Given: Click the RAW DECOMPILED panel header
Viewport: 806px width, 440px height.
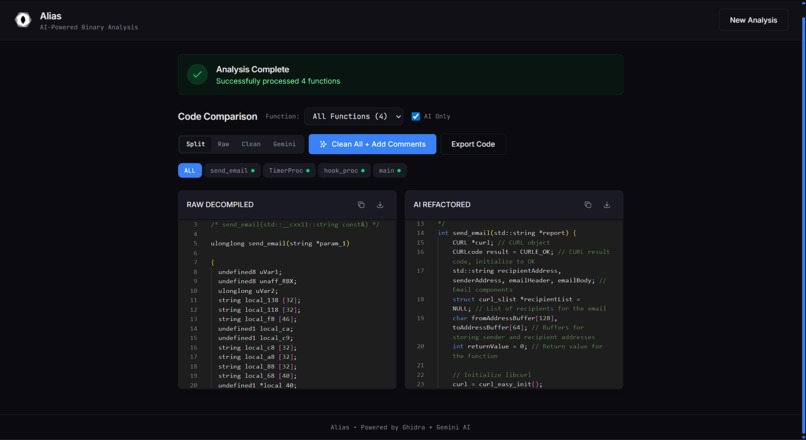Looking at the screenshot, I should coord(287,205).
